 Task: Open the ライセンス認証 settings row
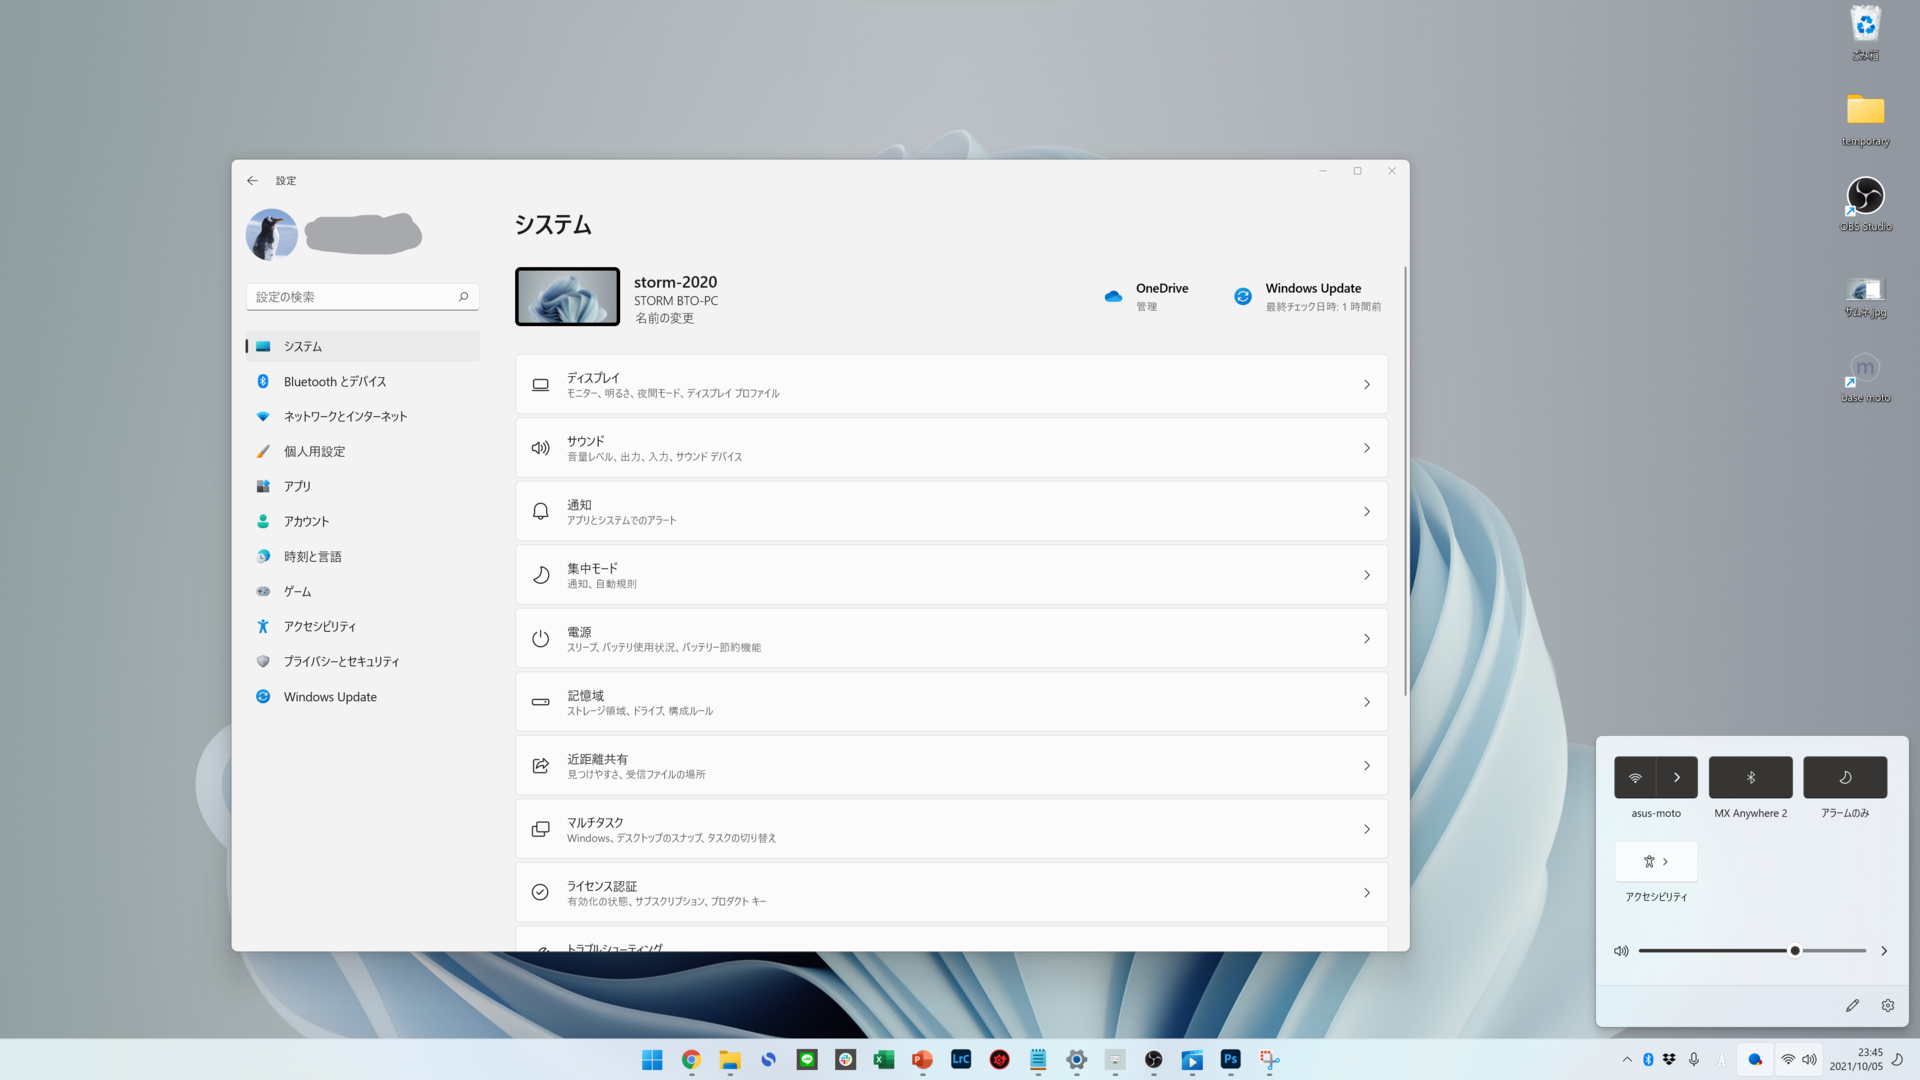[x=951, y=893]
